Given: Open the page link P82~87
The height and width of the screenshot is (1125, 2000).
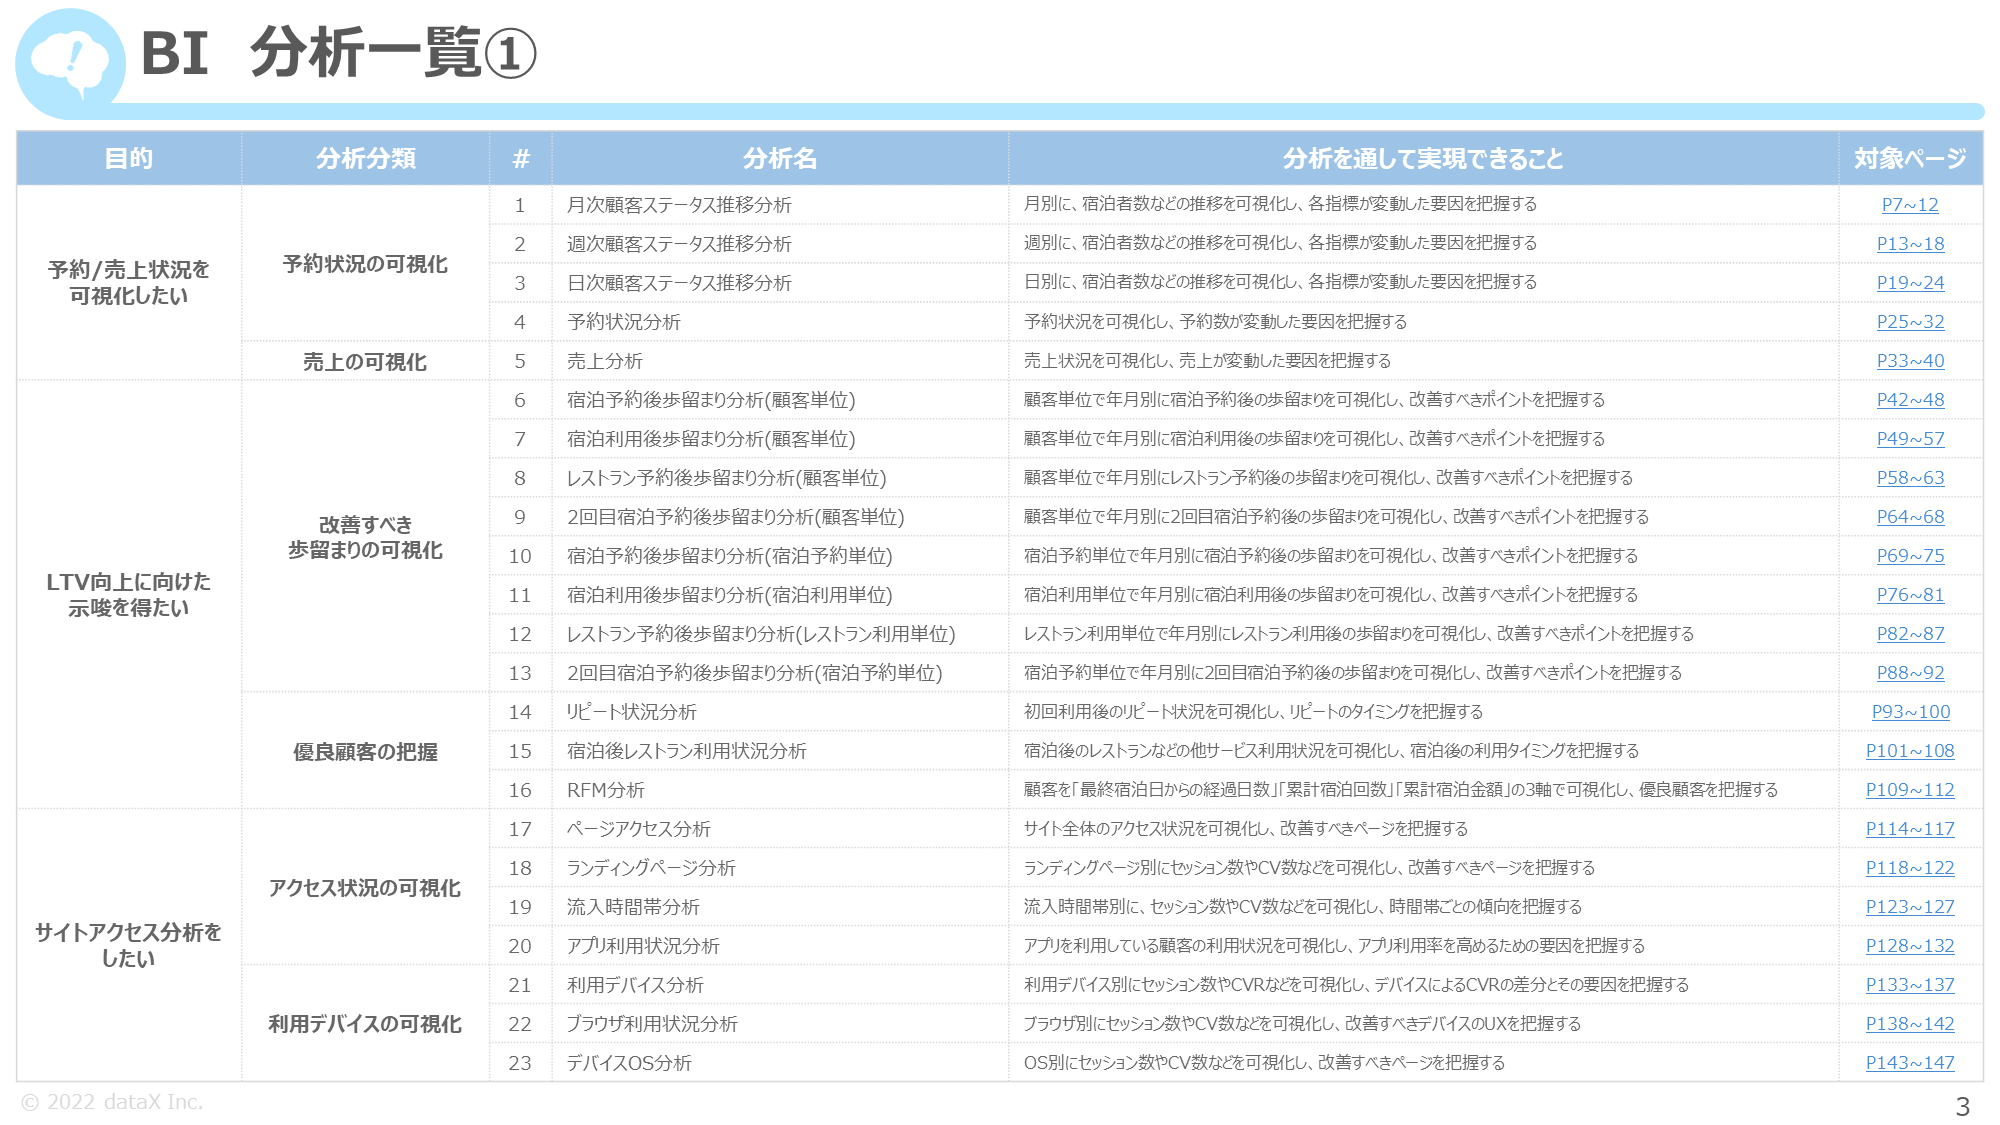Looking at the screenshot, I should point(1910,634).
